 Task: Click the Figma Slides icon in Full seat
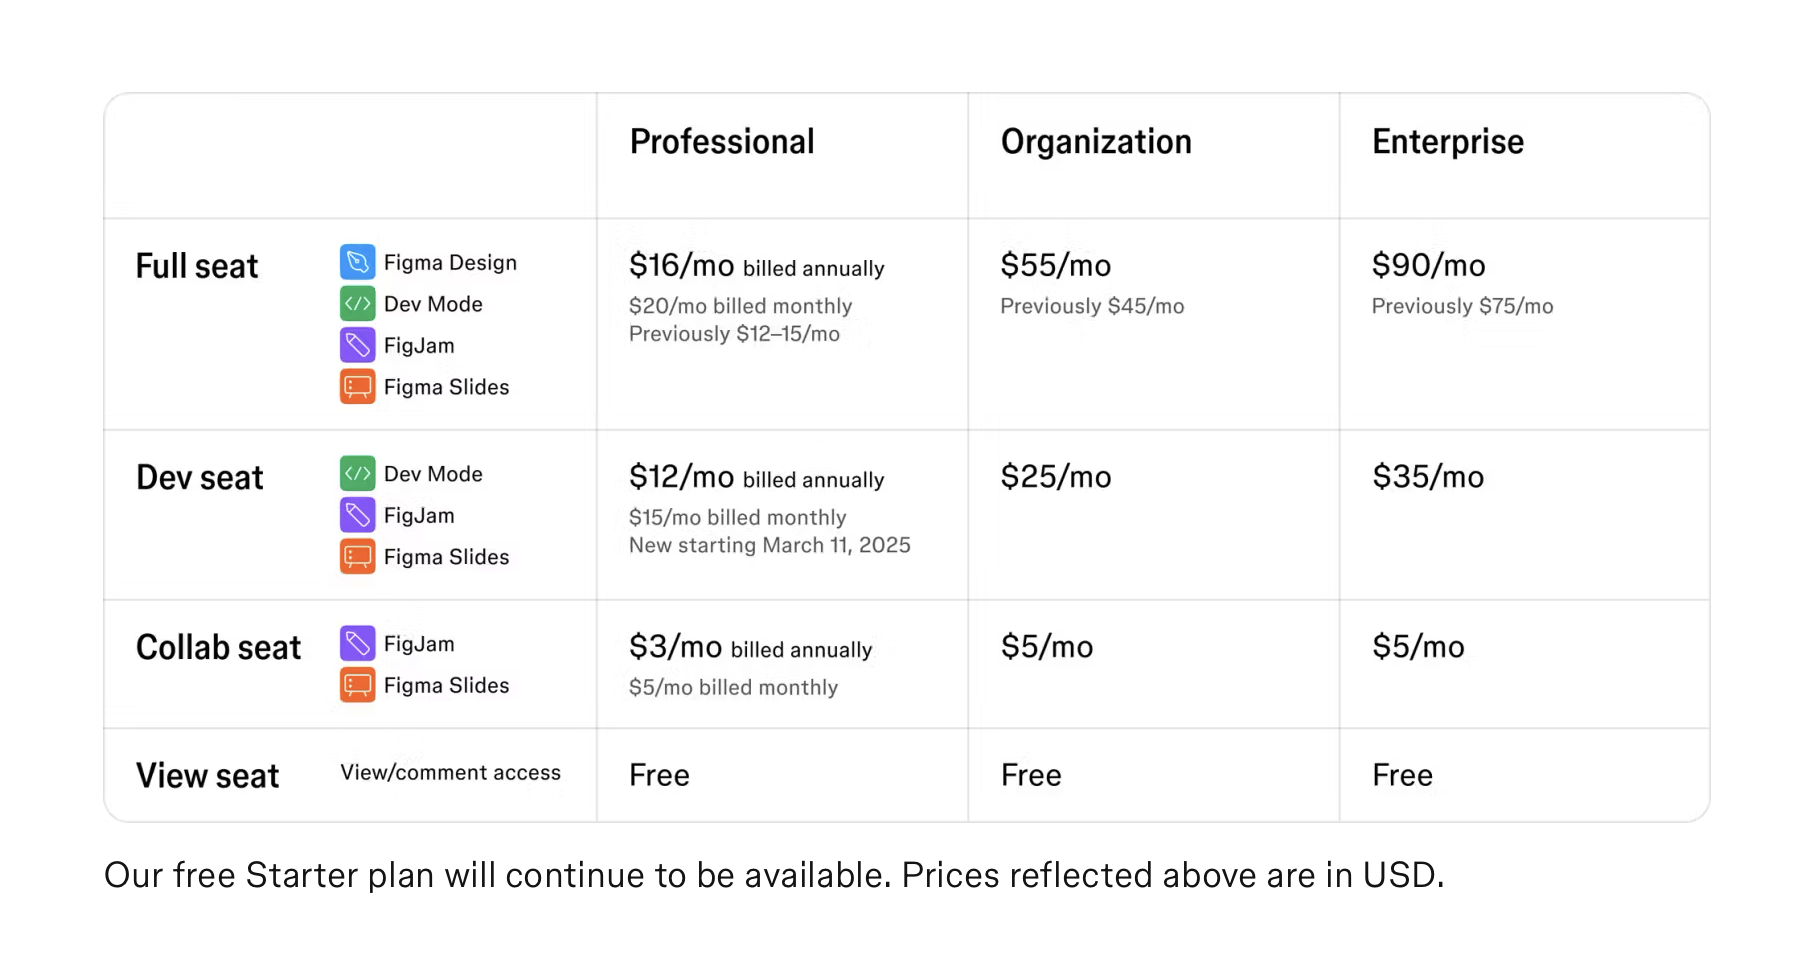tap(357, 387)
